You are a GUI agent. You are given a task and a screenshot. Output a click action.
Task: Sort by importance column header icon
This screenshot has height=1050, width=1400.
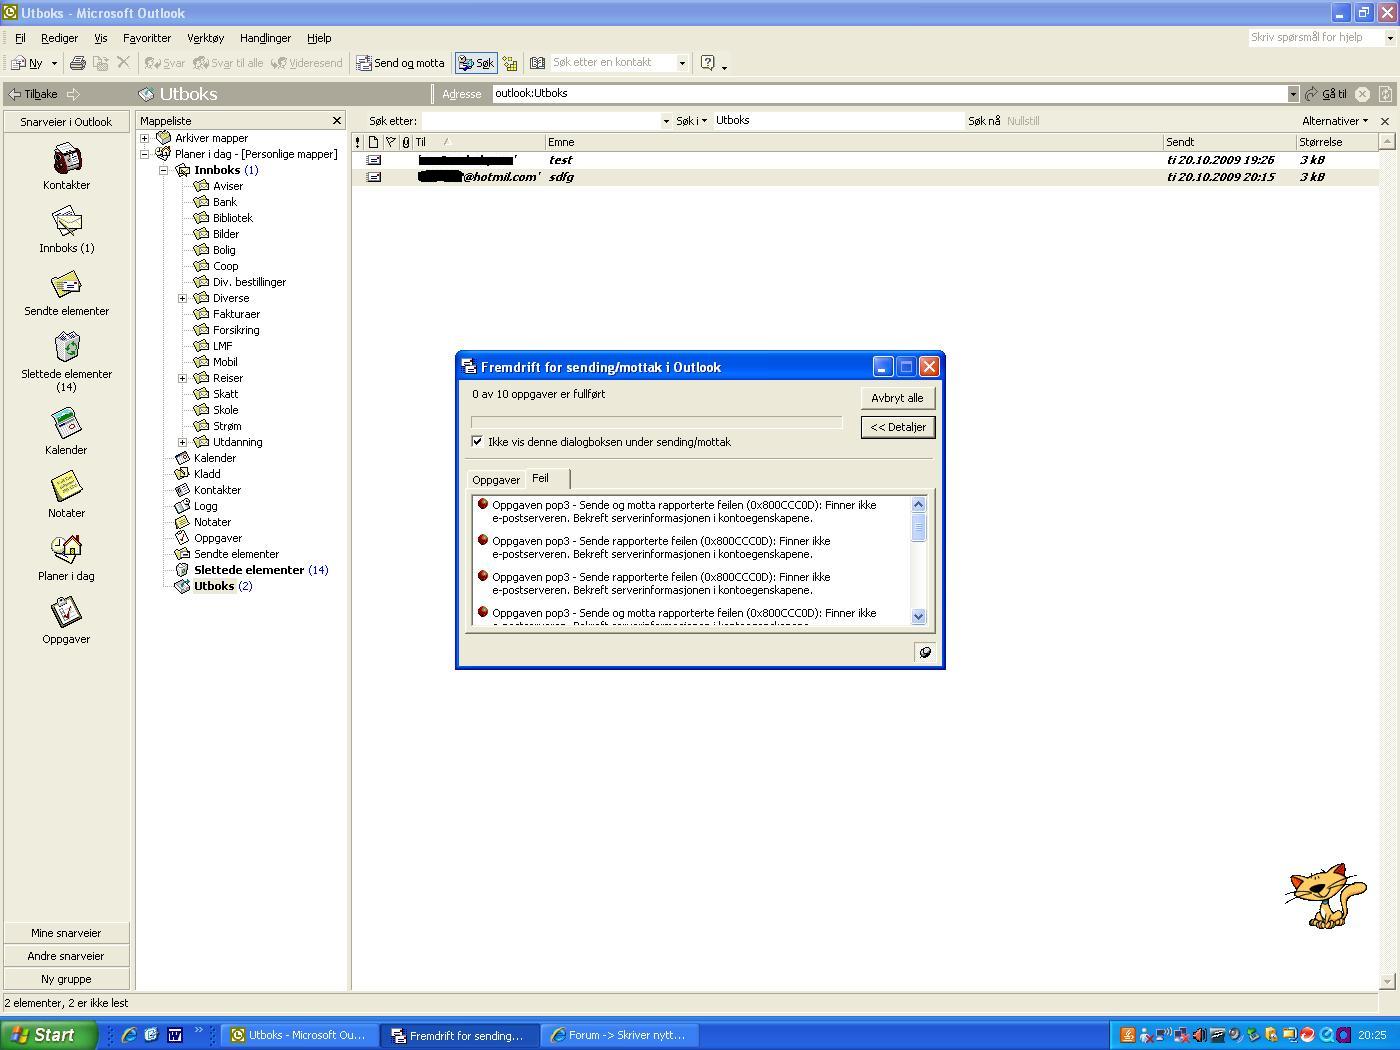tap(358, 142)
